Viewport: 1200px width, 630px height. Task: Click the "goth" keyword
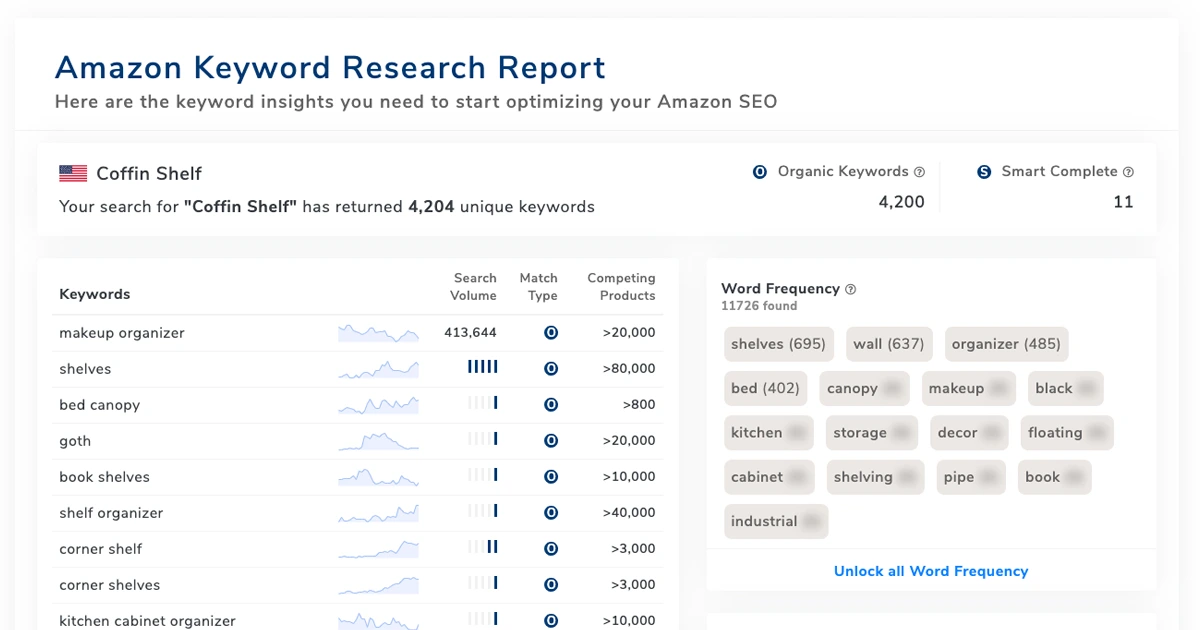75,441
